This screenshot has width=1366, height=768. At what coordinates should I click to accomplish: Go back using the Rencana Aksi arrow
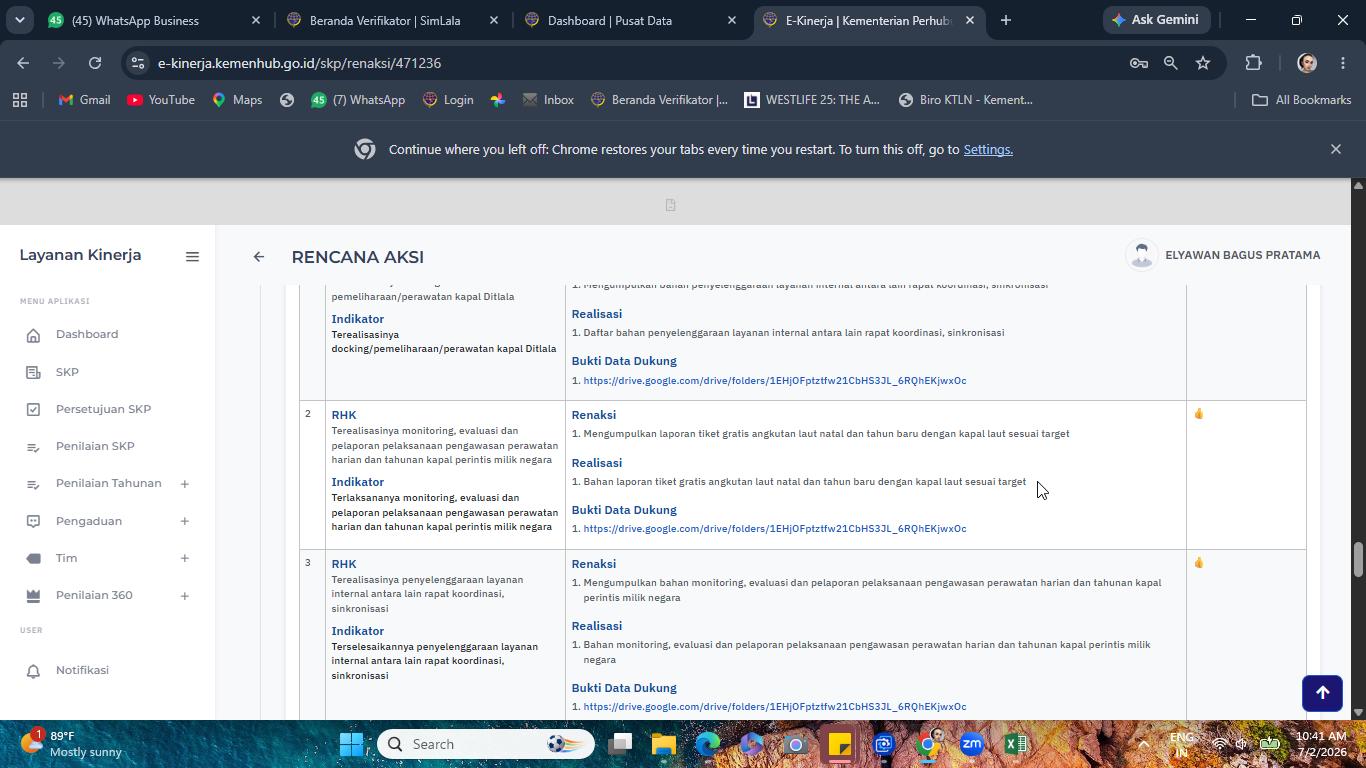coord(259,257)
